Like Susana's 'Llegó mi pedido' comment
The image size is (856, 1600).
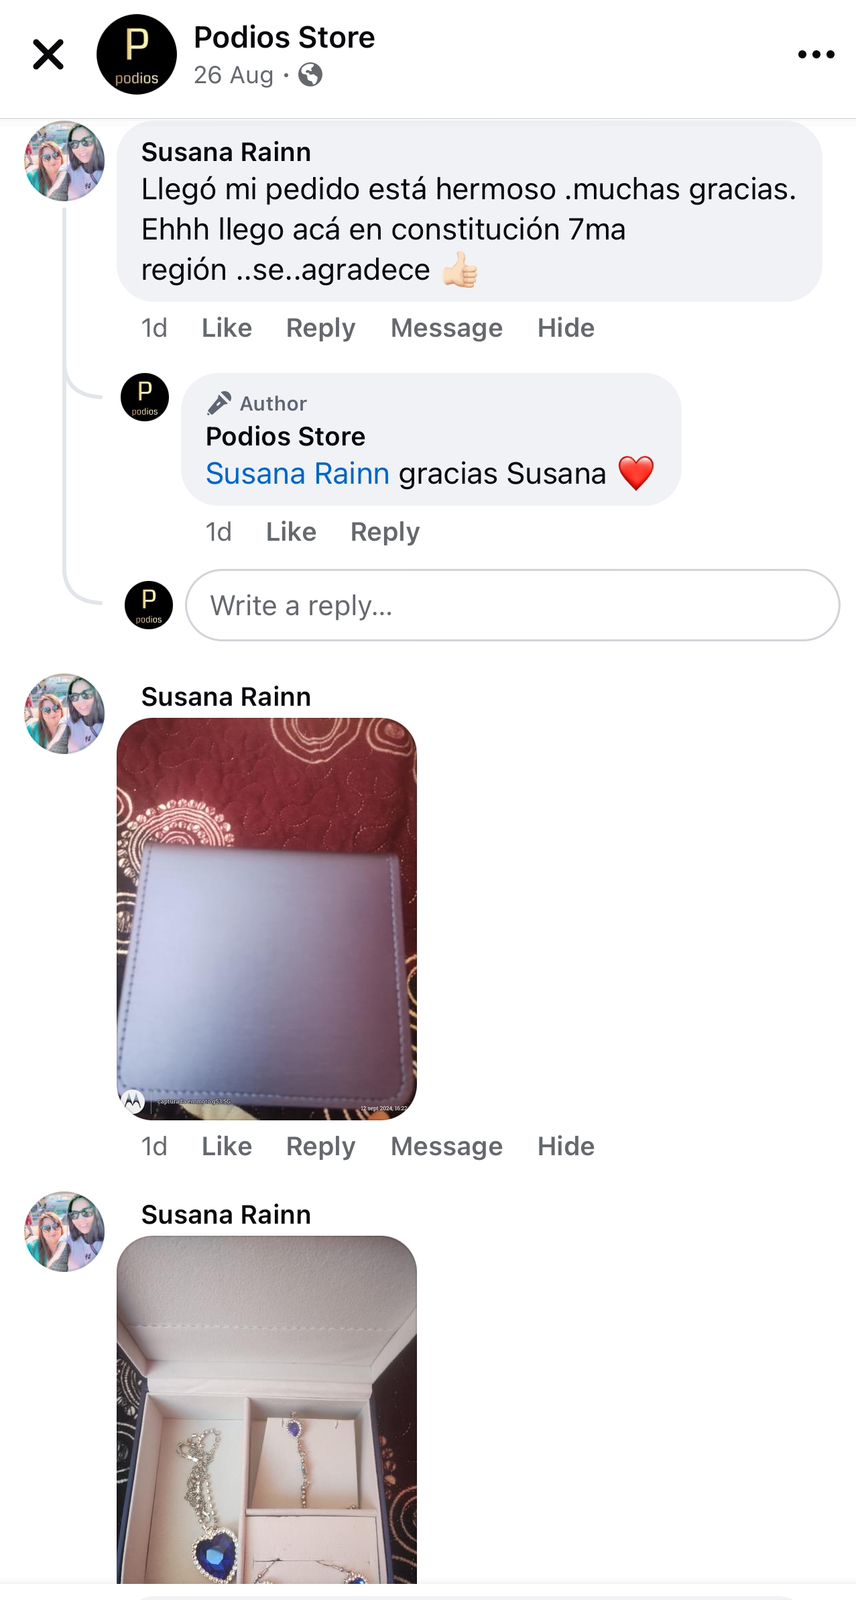tap(227, 328)
